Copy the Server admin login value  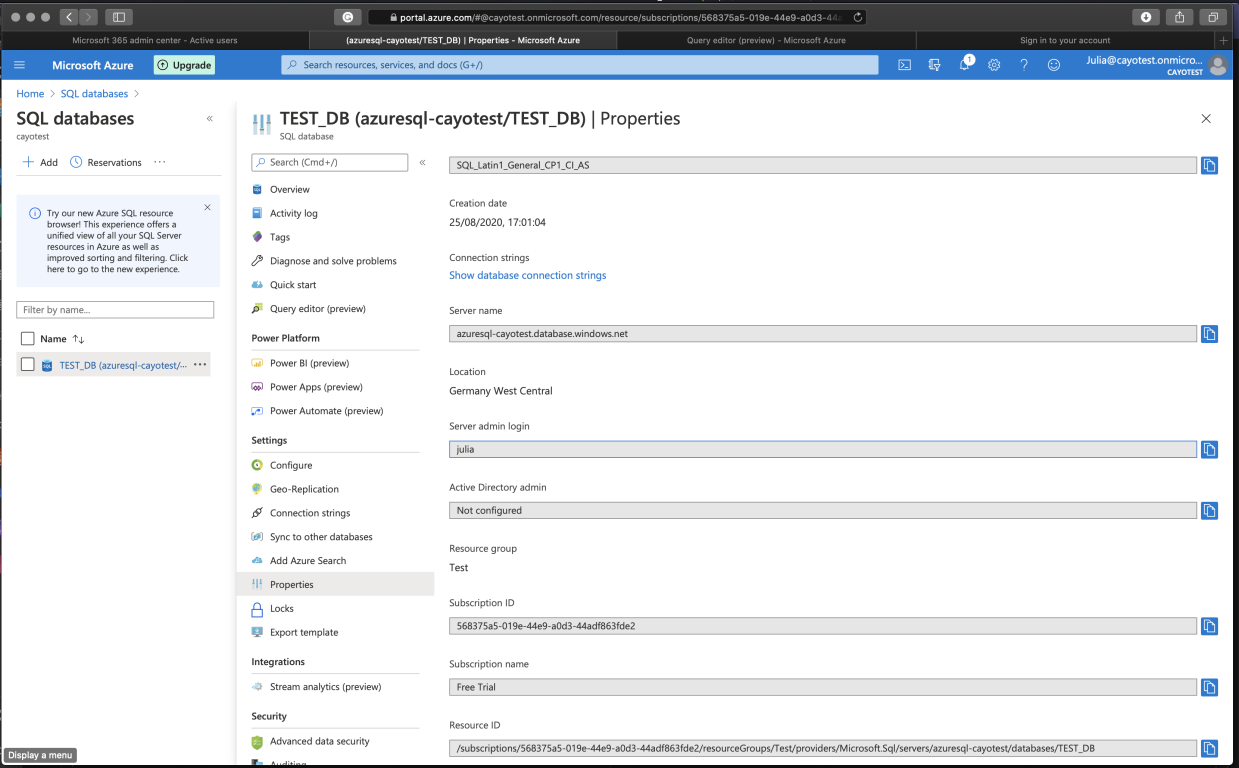point(1209,449)
